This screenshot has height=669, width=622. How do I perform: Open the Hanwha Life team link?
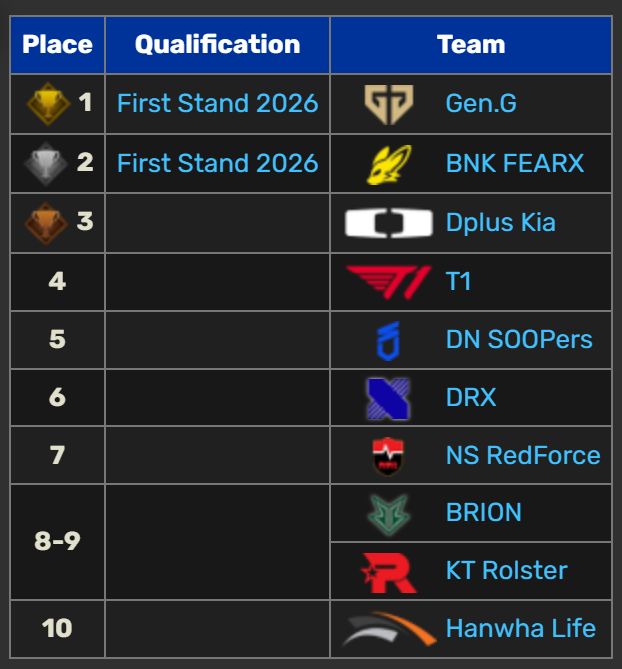pos(520,629)
